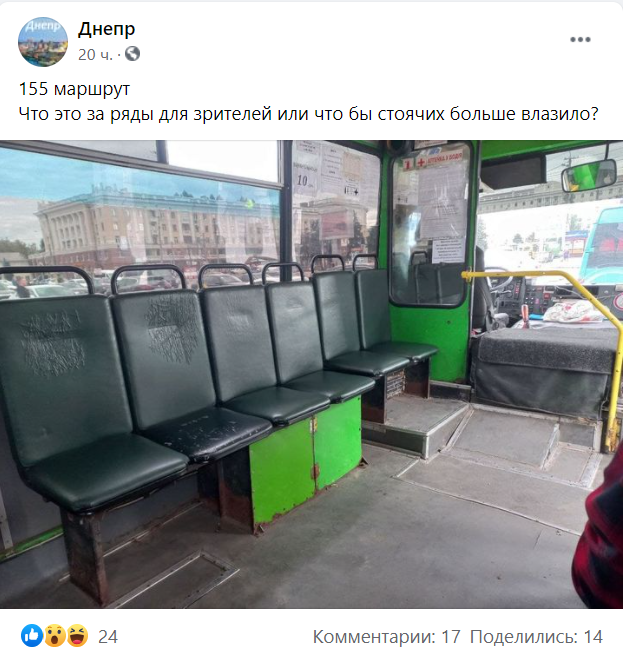623x661 pixels.
Task: Open the three-dot post options menu
Action: [x=580, y=40]
